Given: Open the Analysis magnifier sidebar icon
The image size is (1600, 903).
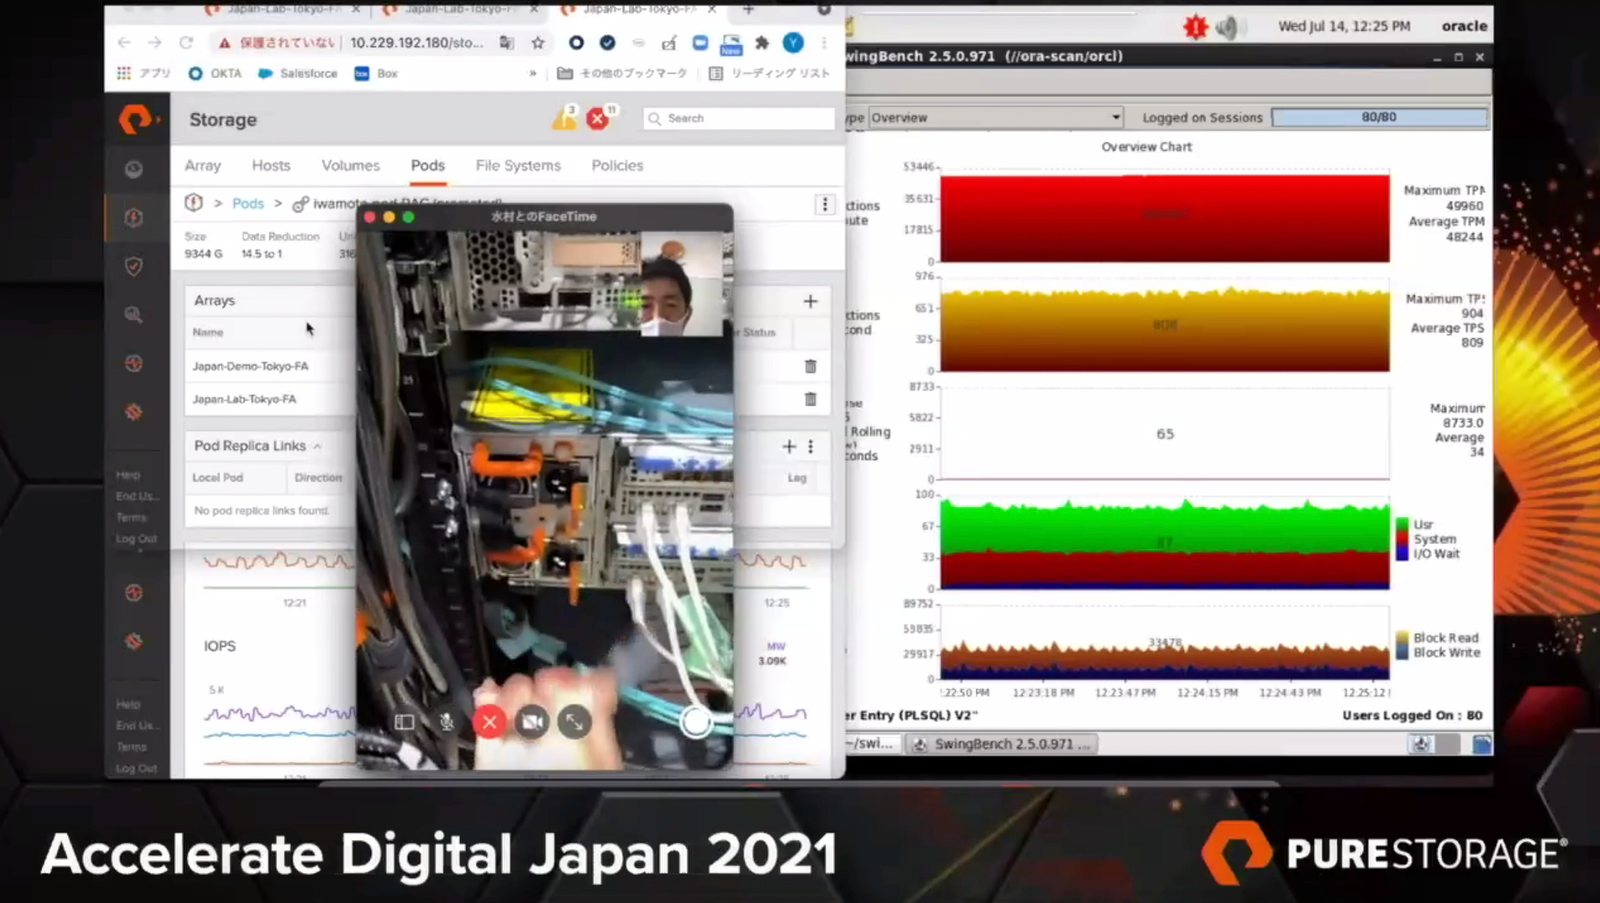Looking at the screenshot, I should 134,315.
